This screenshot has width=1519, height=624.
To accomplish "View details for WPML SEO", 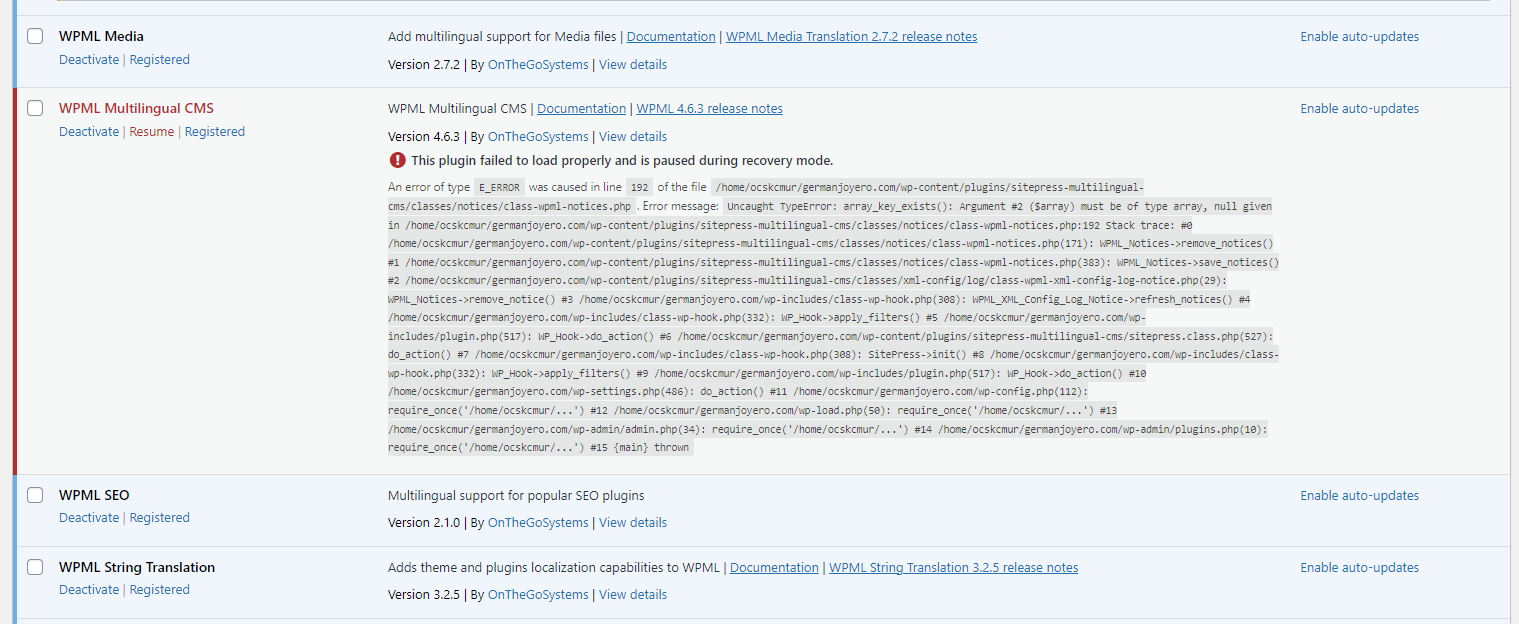I will pyautogui.click(x=633, y=523).
